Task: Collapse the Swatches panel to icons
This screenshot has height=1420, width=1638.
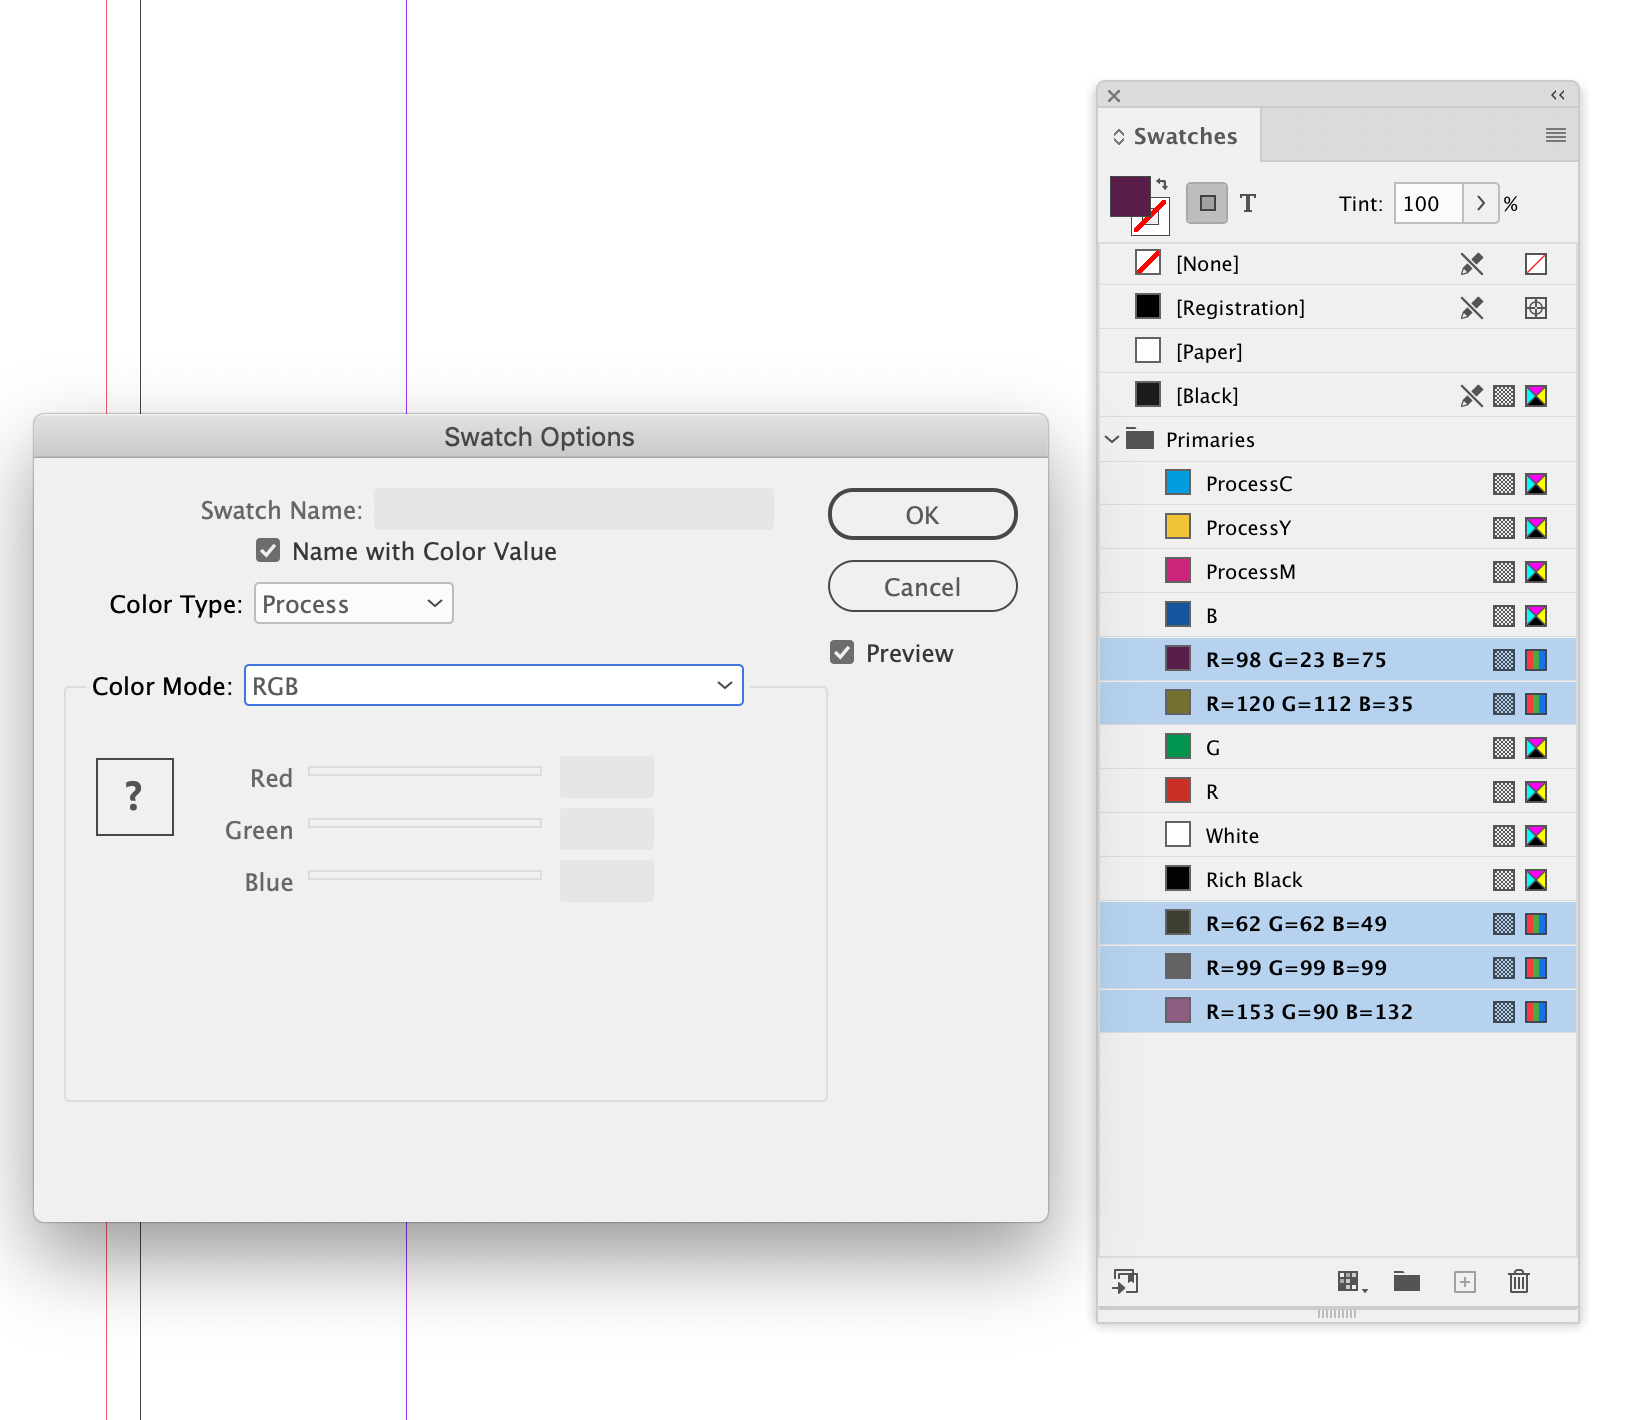Action: [1557, 95]
